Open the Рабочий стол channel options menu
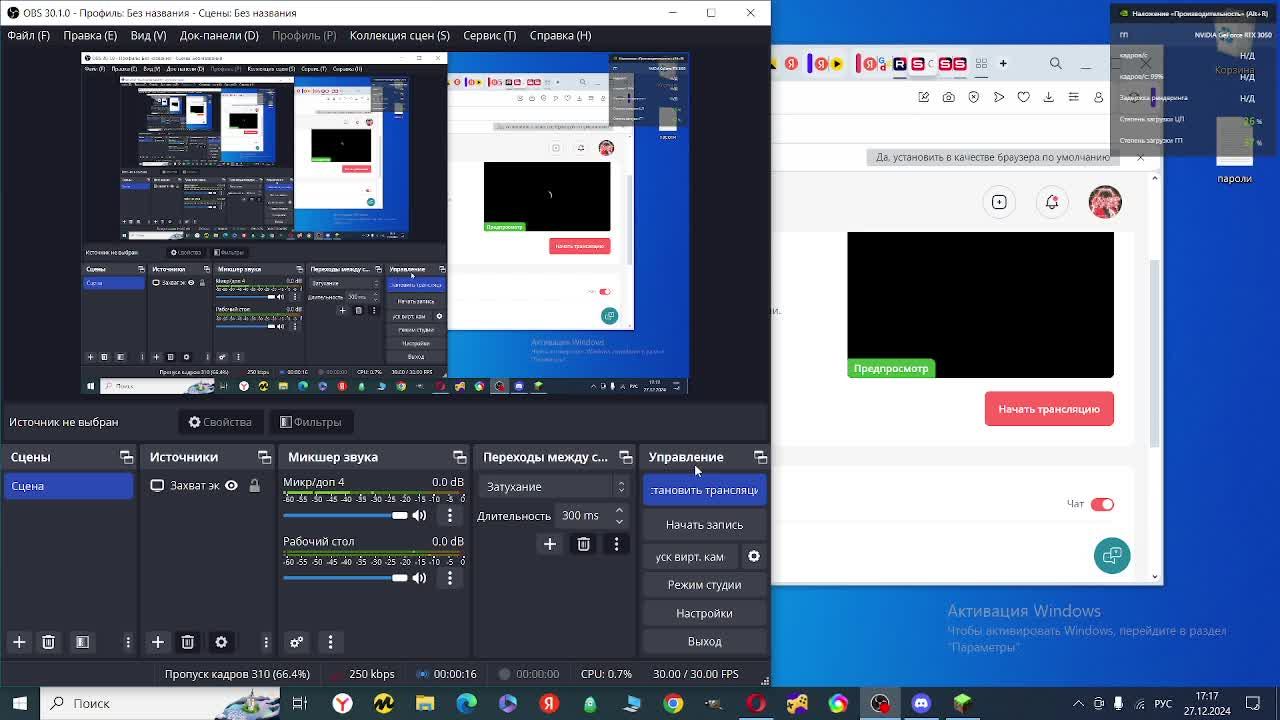The width and height of the screenshot is (1280, 720). [x=449, y=577]
